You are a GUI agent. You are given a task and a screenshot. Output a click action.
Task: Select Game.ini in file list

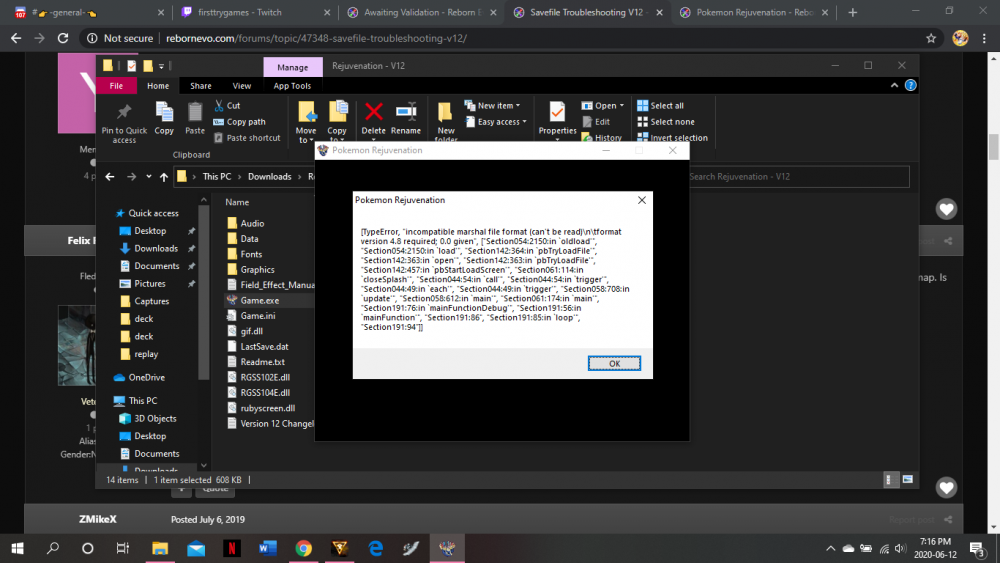[x=251, y=316]
